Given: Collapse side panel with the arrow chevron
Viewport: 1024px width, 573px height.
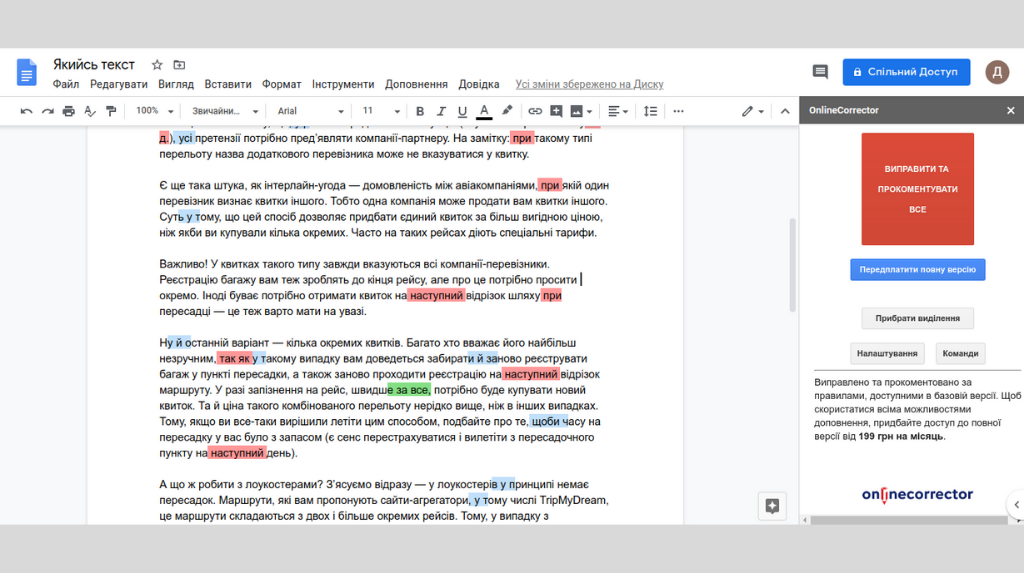Looking at the screenshot, I should click(1016, 504).
